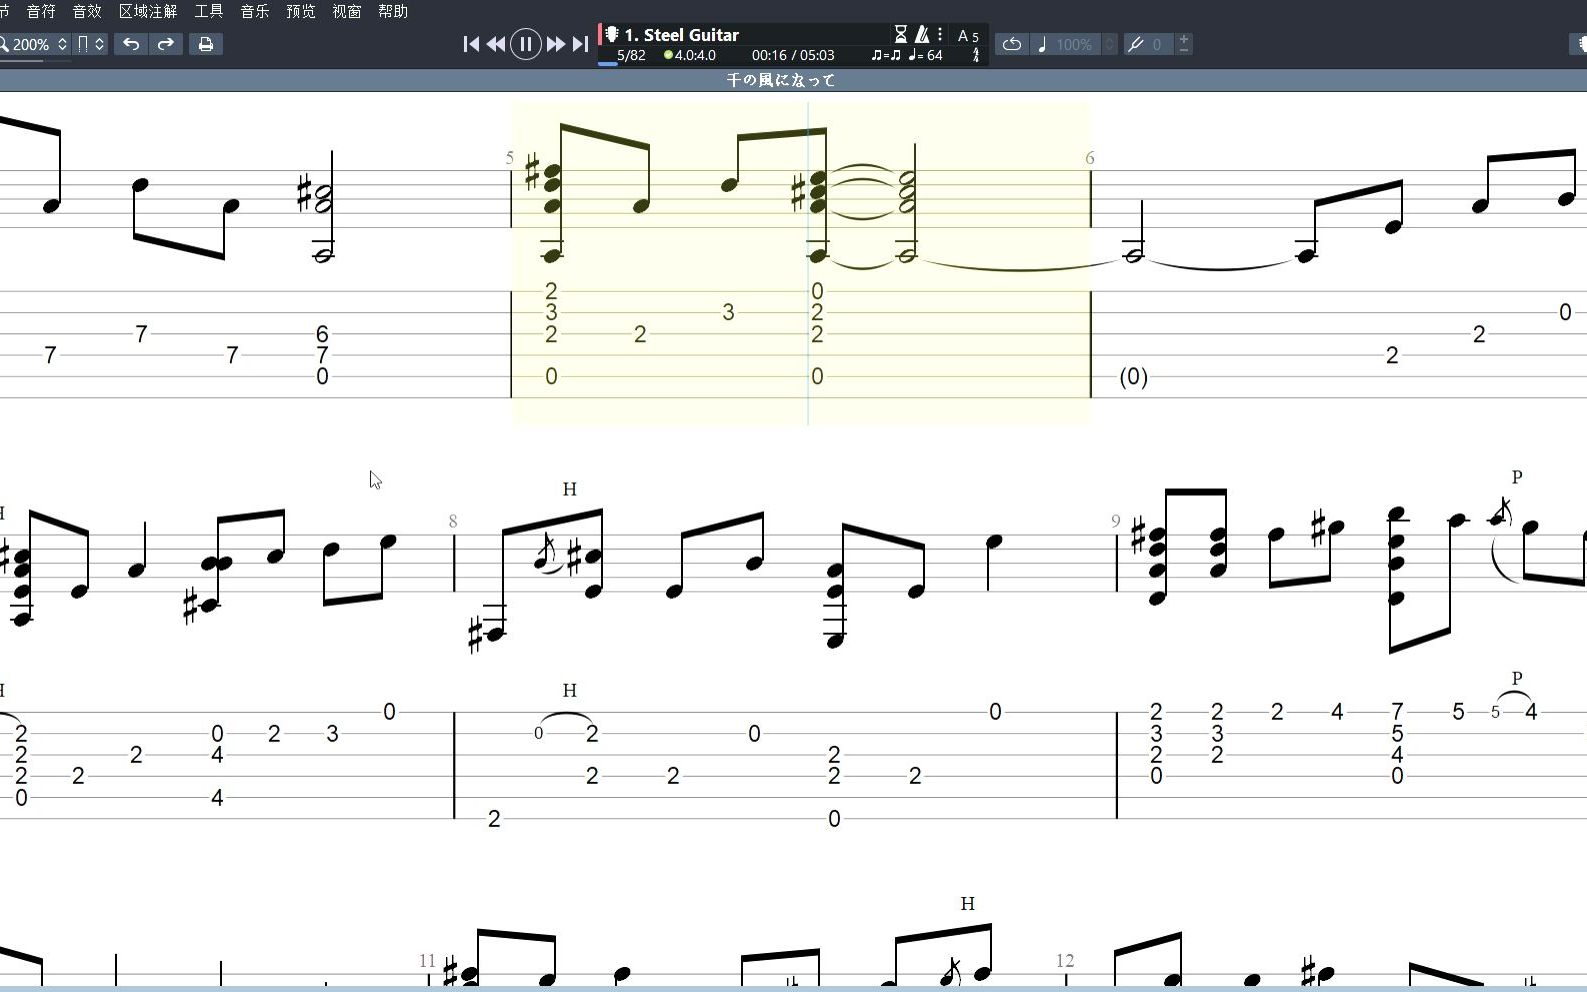Click bar number 11 marker

point(427,961)
